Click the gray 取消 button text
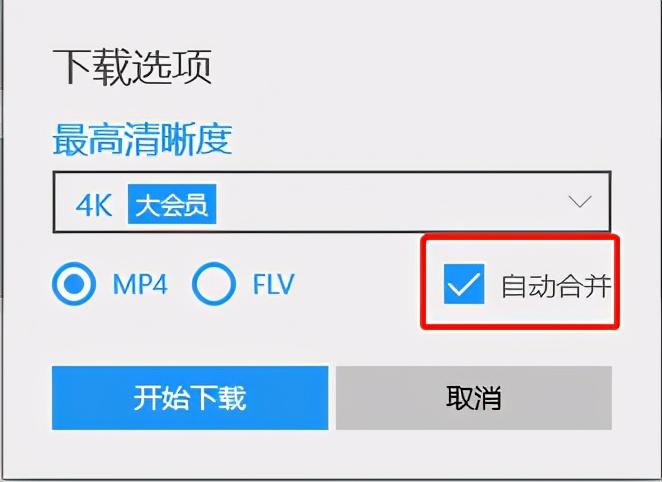Viewport: 662px width, 482px height. (474, 398)
